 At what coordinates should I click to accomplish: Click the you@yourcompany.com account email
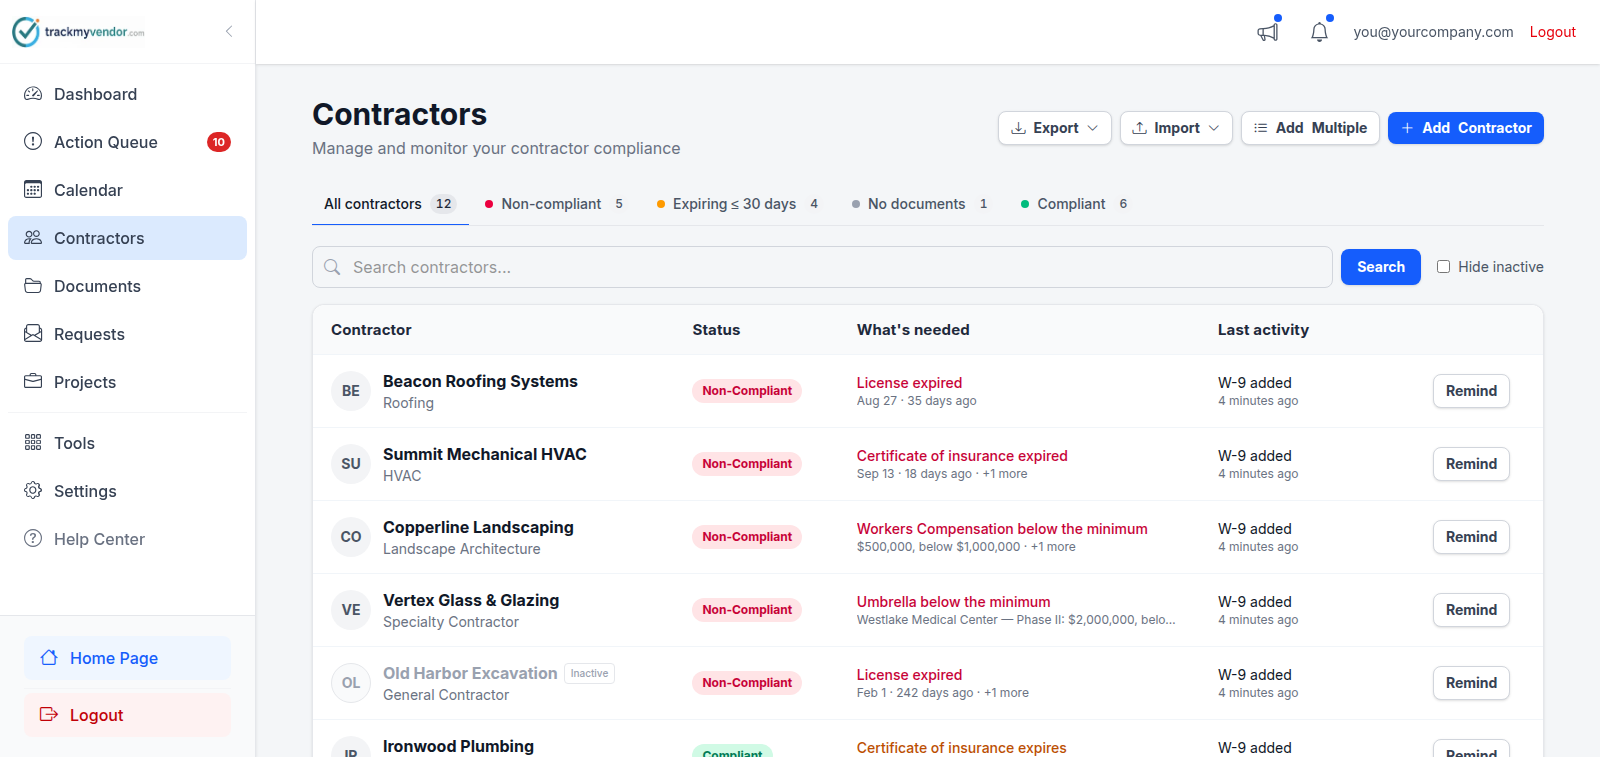pyautogui.click(x=1433, y=32)
